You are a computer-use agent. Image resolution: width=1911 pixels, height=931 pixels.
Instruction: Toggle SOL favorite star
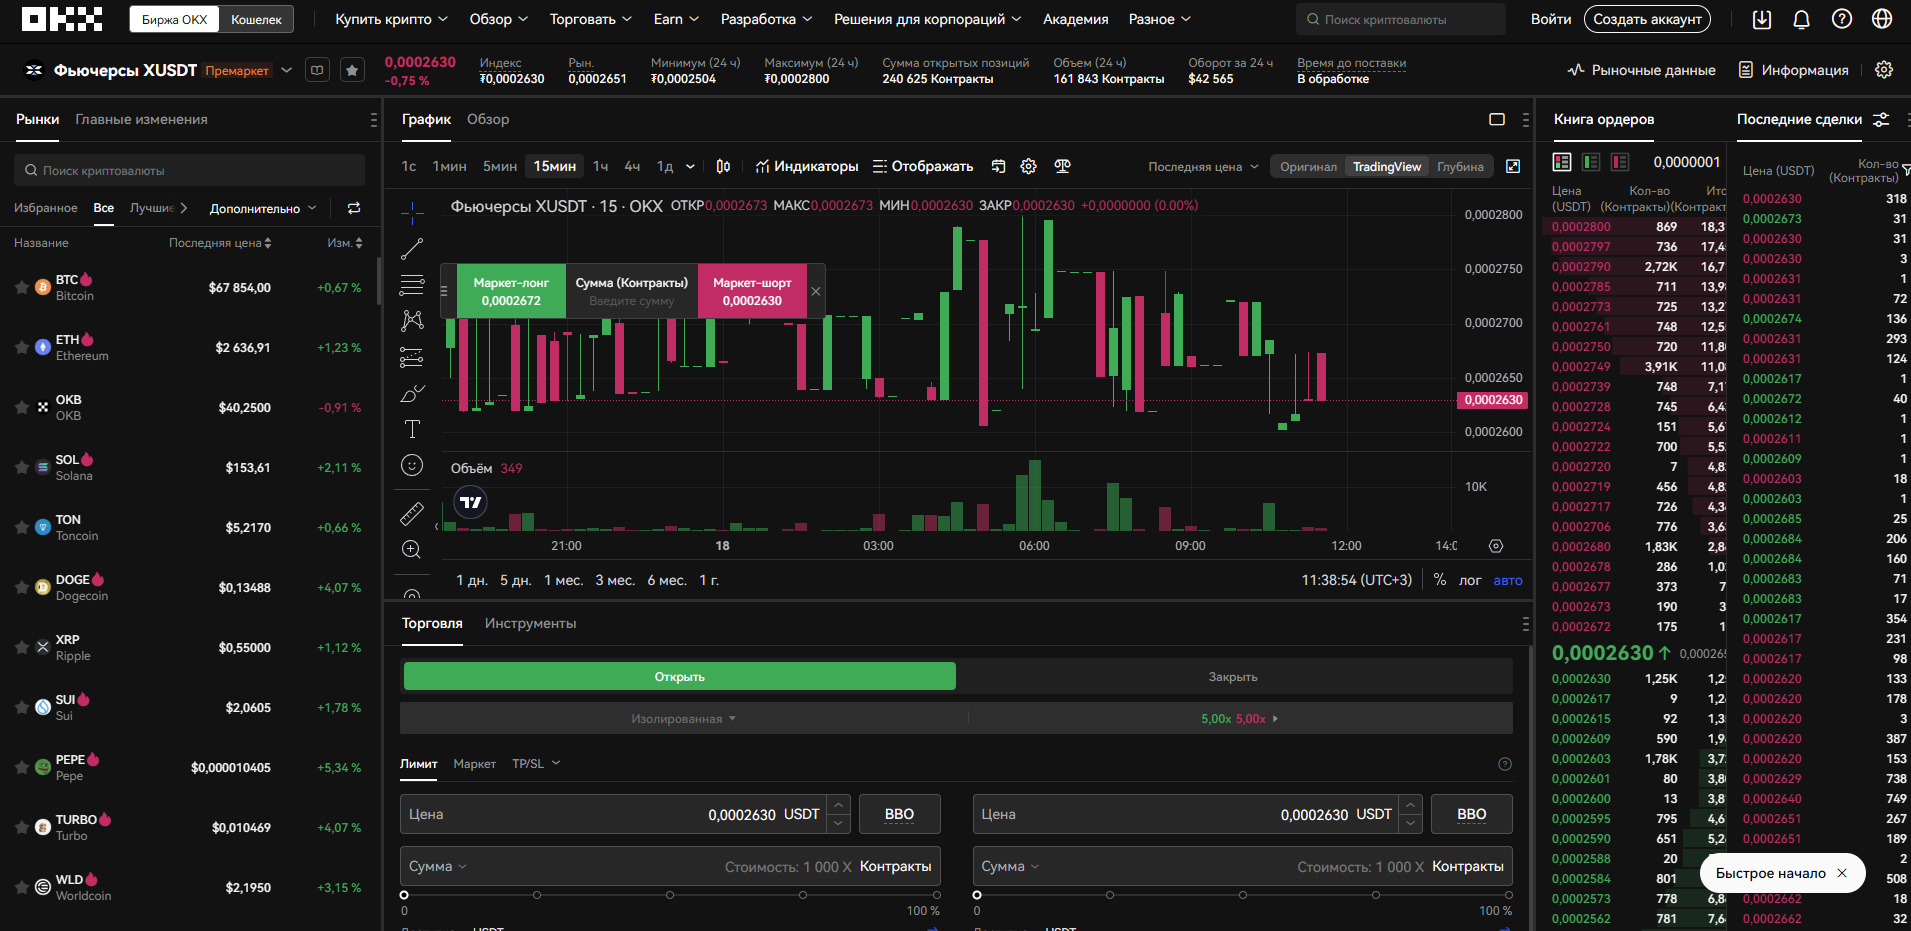pyautogui.click(x=21, y=467)
